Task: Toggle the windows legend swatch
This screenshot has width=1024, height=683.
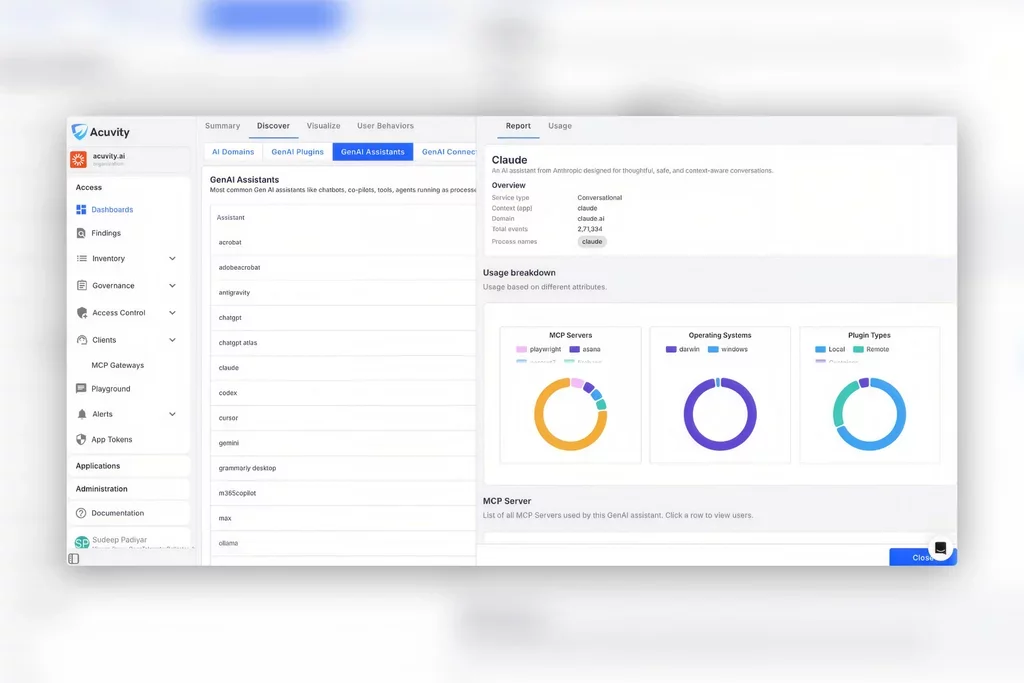Action: pyautogui.click(x=713, y=349)
